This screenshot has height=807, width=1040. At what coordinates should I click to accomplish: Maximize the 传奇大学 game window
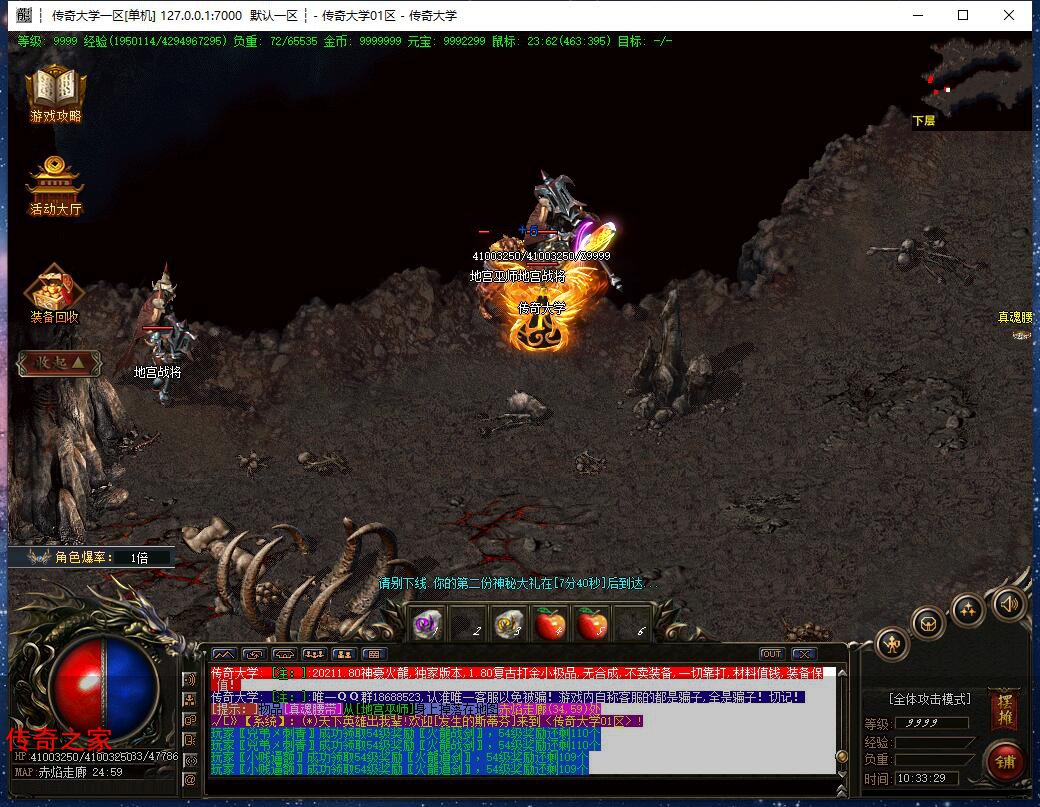tap(963, 15)
